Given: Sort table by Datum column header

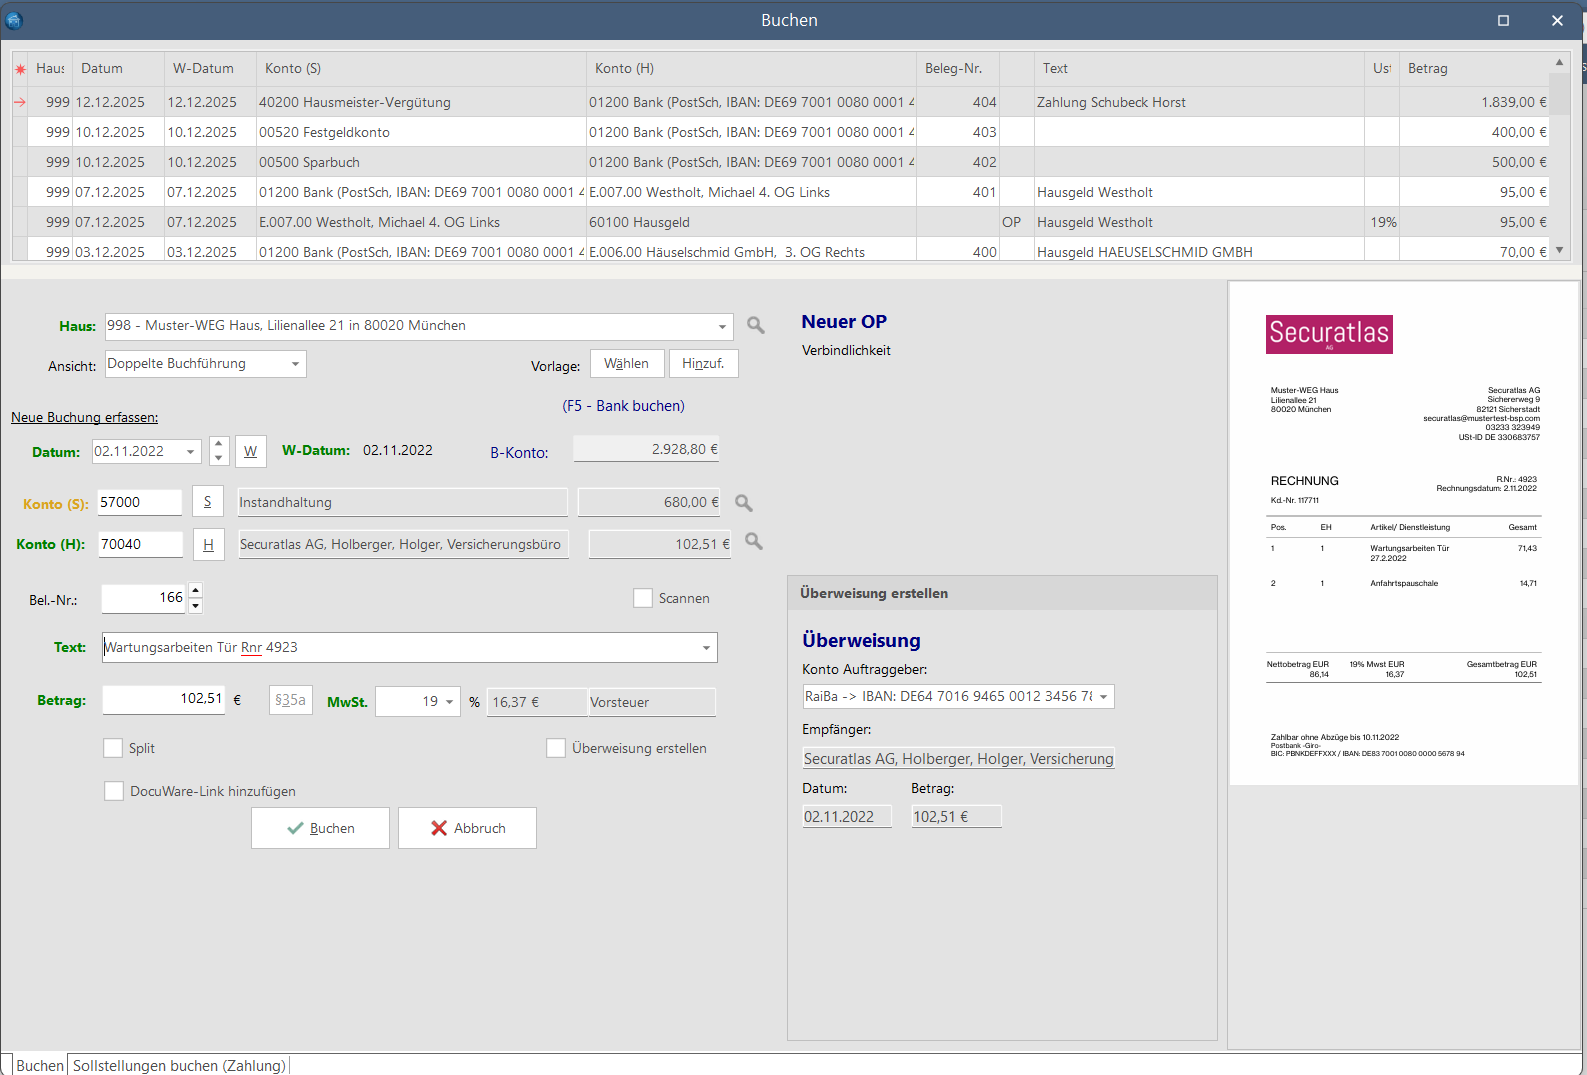Looking at the screenshot, I should click(x=118, y=69).
